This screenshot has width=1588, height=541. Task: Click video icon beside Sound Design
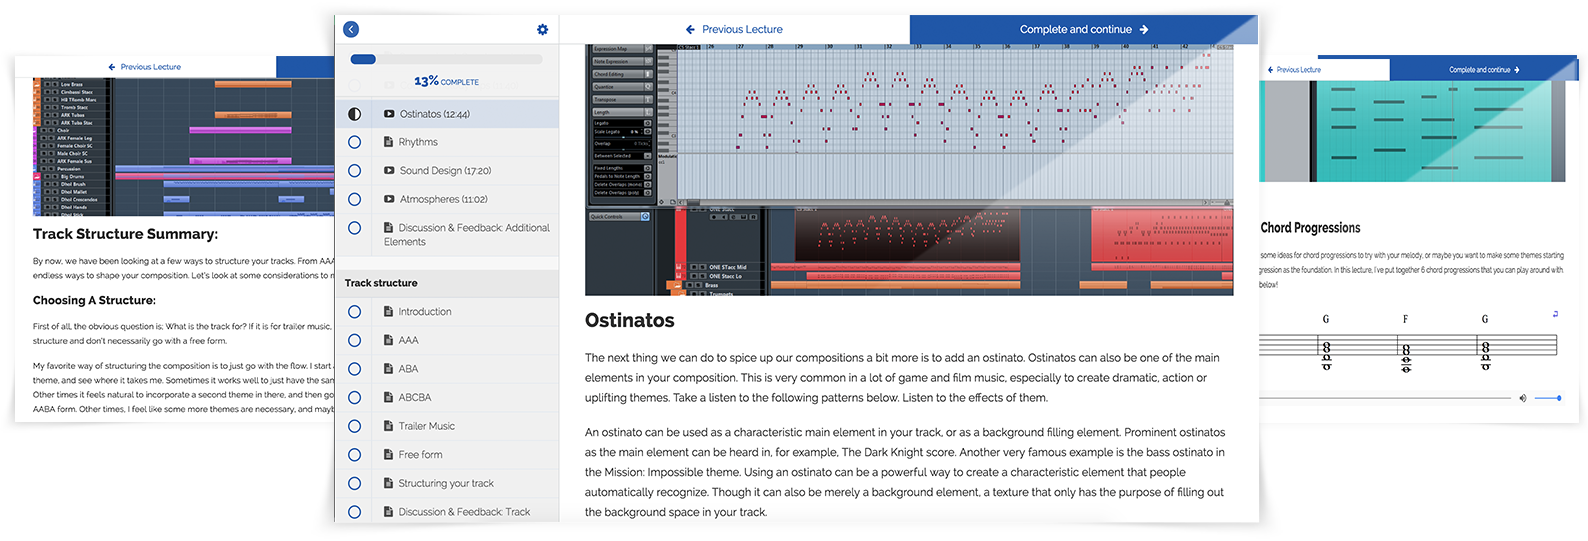(389, 171)
